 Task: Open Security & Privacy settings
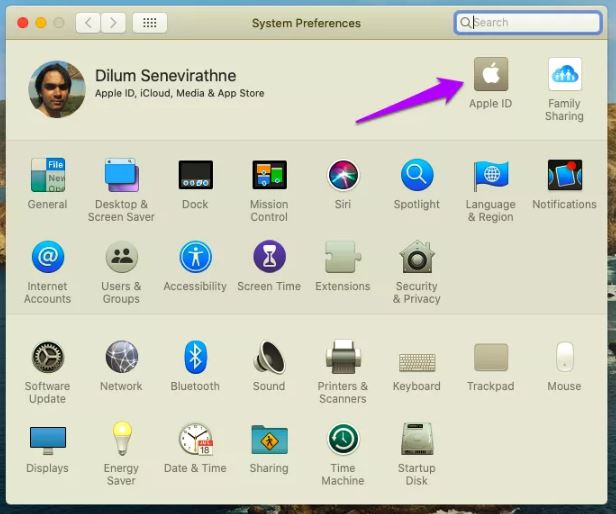[x=417, y=258]
